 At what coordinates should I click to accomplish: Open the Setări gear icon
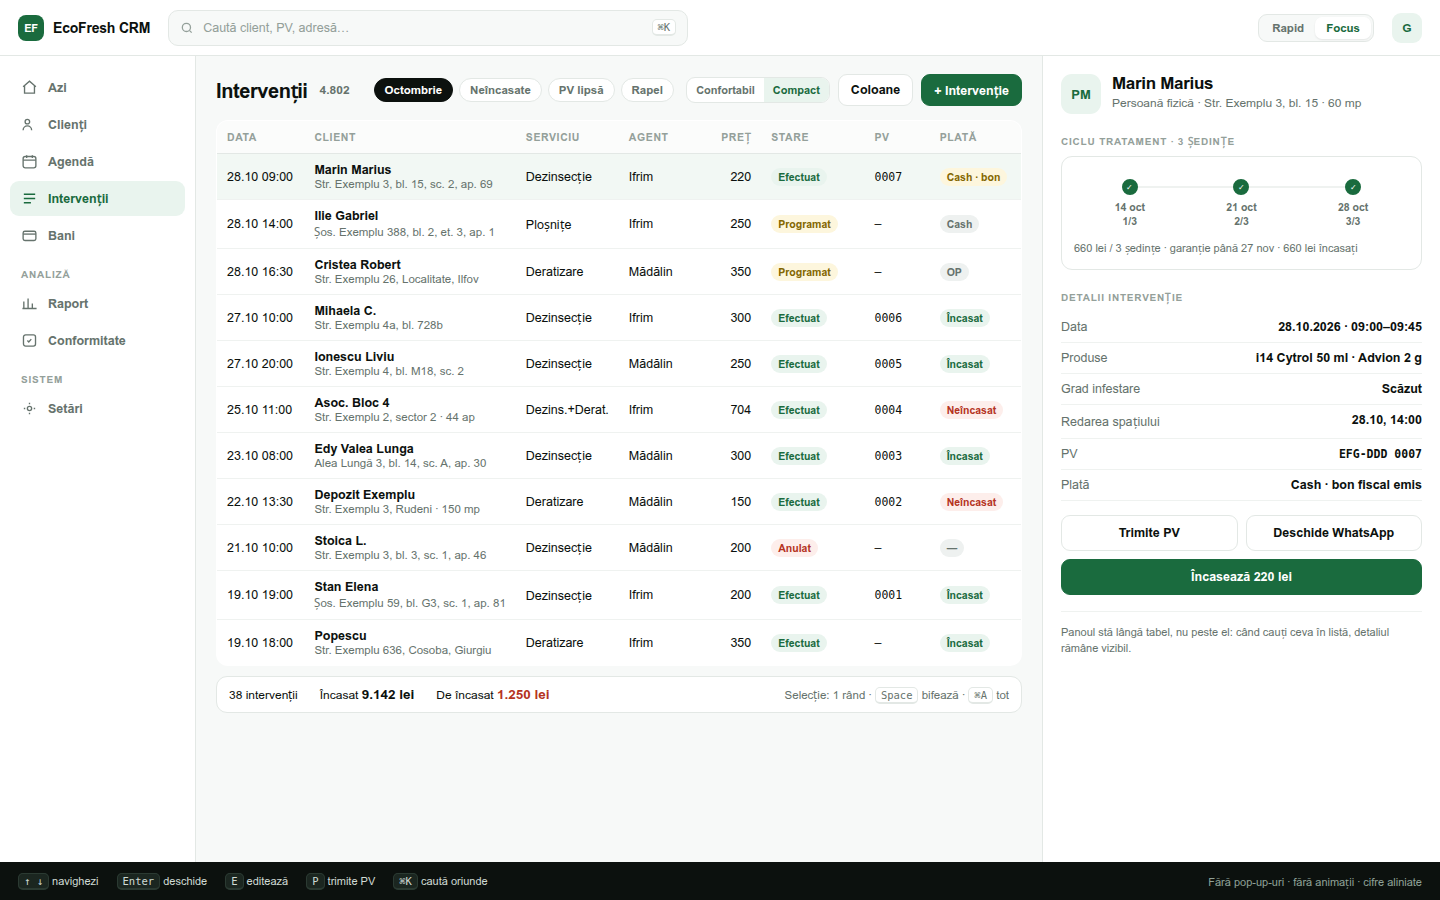(x=29, y=409)
